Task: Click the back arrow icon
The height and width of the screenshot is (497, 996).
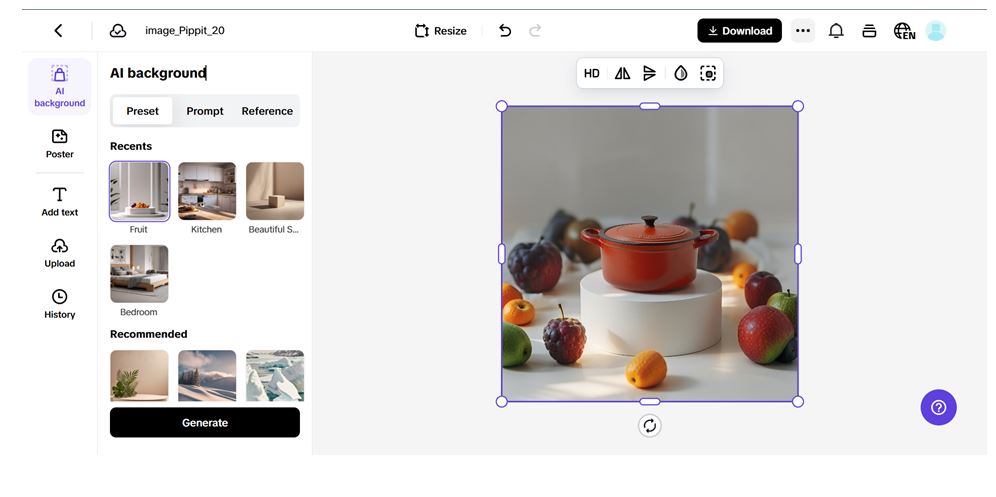Action: (x=58, y=31)
